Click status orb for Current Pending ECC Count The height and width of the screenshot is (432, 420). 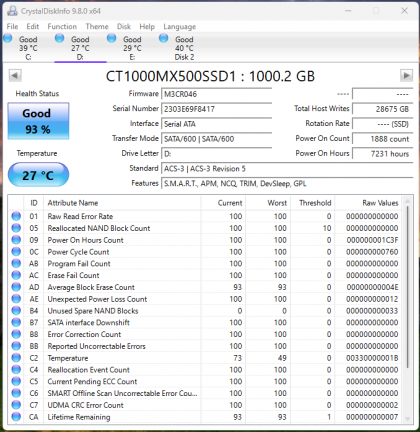(x=16, y=382)
